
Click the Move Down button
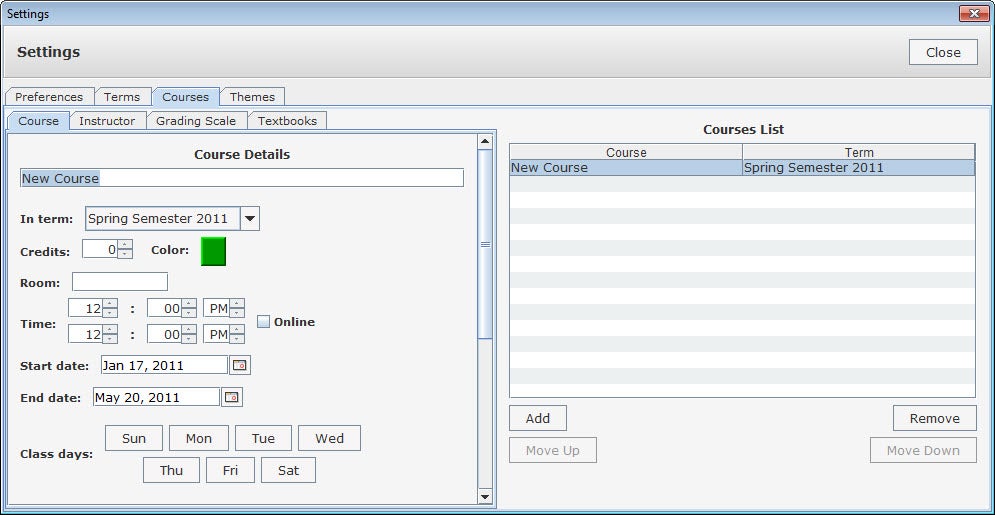click(x=923, y=450)
